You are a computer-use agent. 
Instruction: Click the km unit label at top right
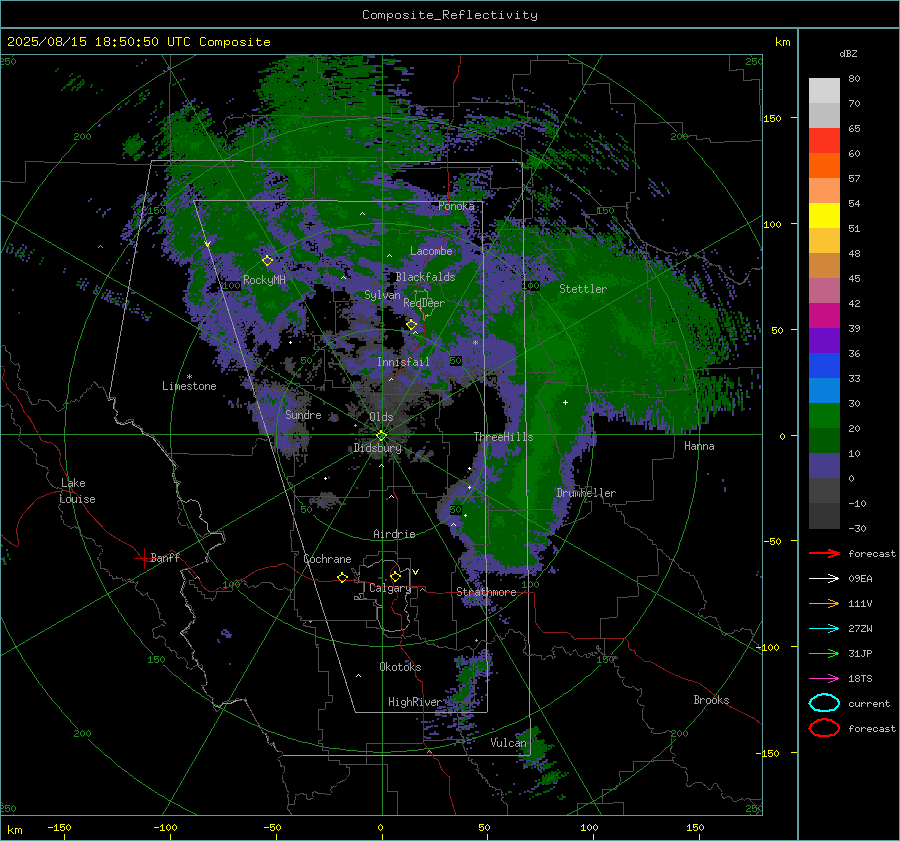coord(782,42)
